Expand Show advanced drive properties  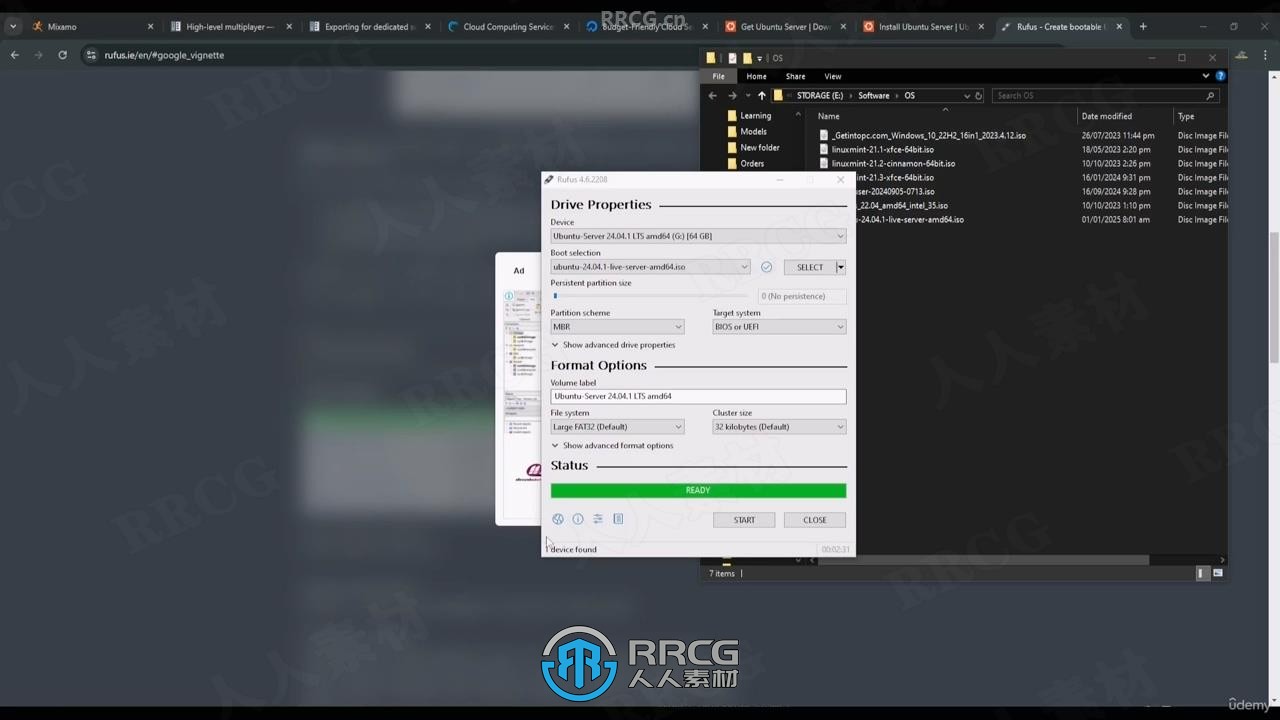point(613,345)
